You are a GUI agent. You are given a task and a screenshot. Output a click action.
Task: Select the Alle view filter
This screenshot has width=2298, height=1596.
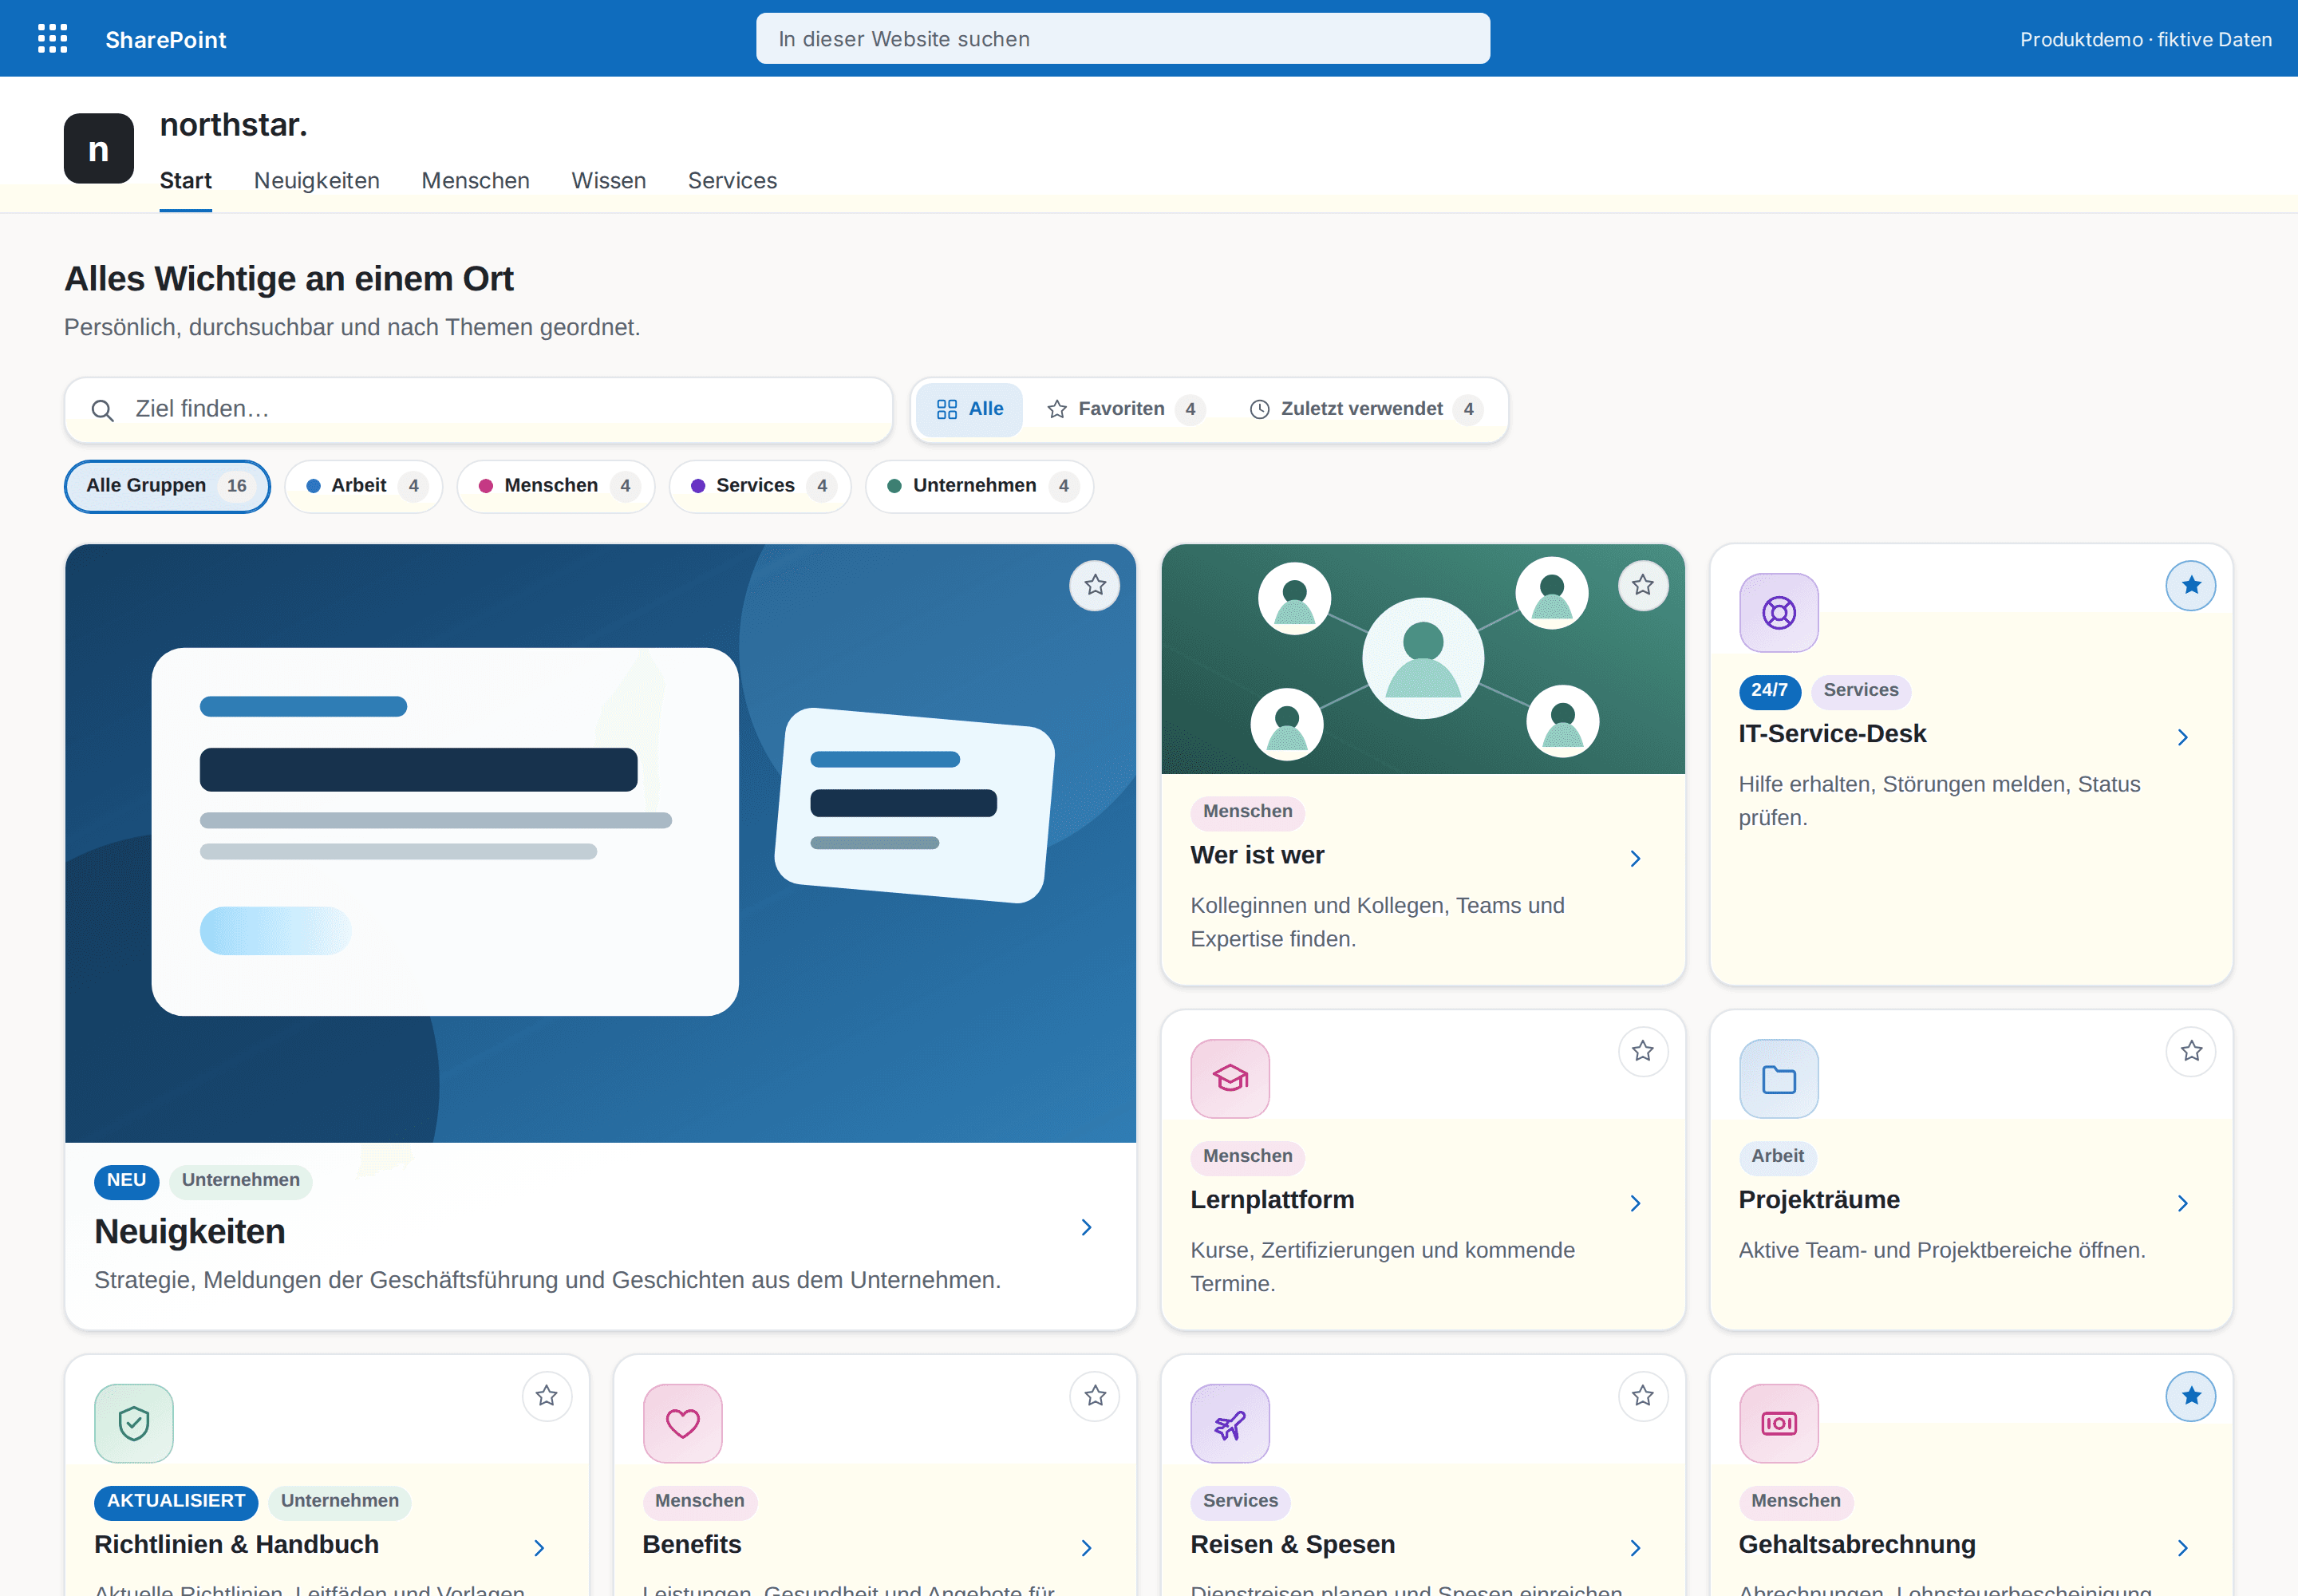pyautogui.click(x=969, y=409)
